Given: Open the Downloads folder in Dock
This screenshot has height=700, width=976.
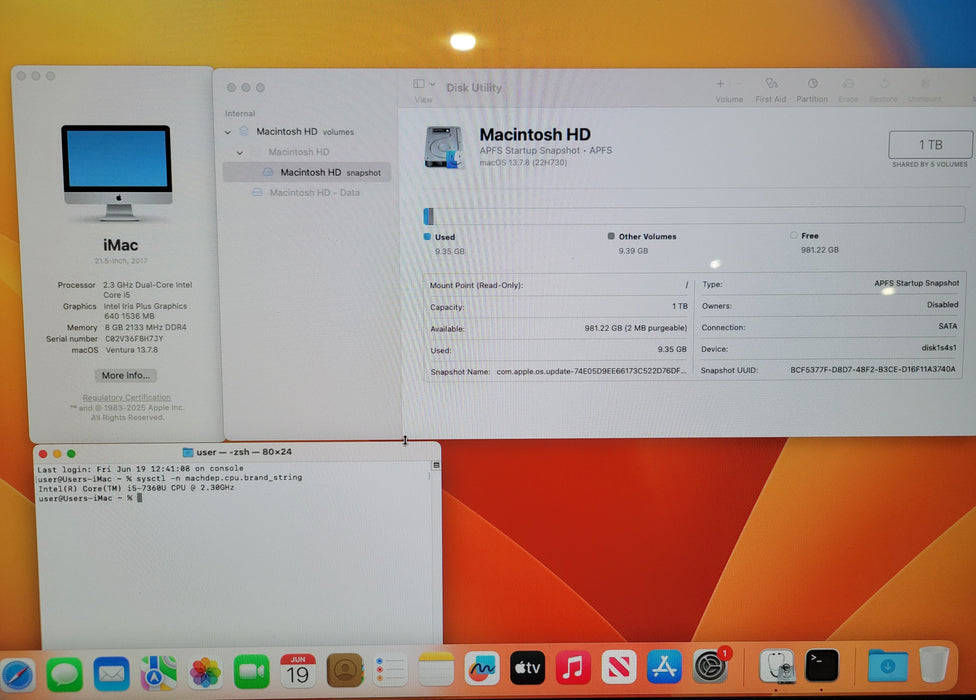Looking at the screenshot, I should tap(887, 665).
